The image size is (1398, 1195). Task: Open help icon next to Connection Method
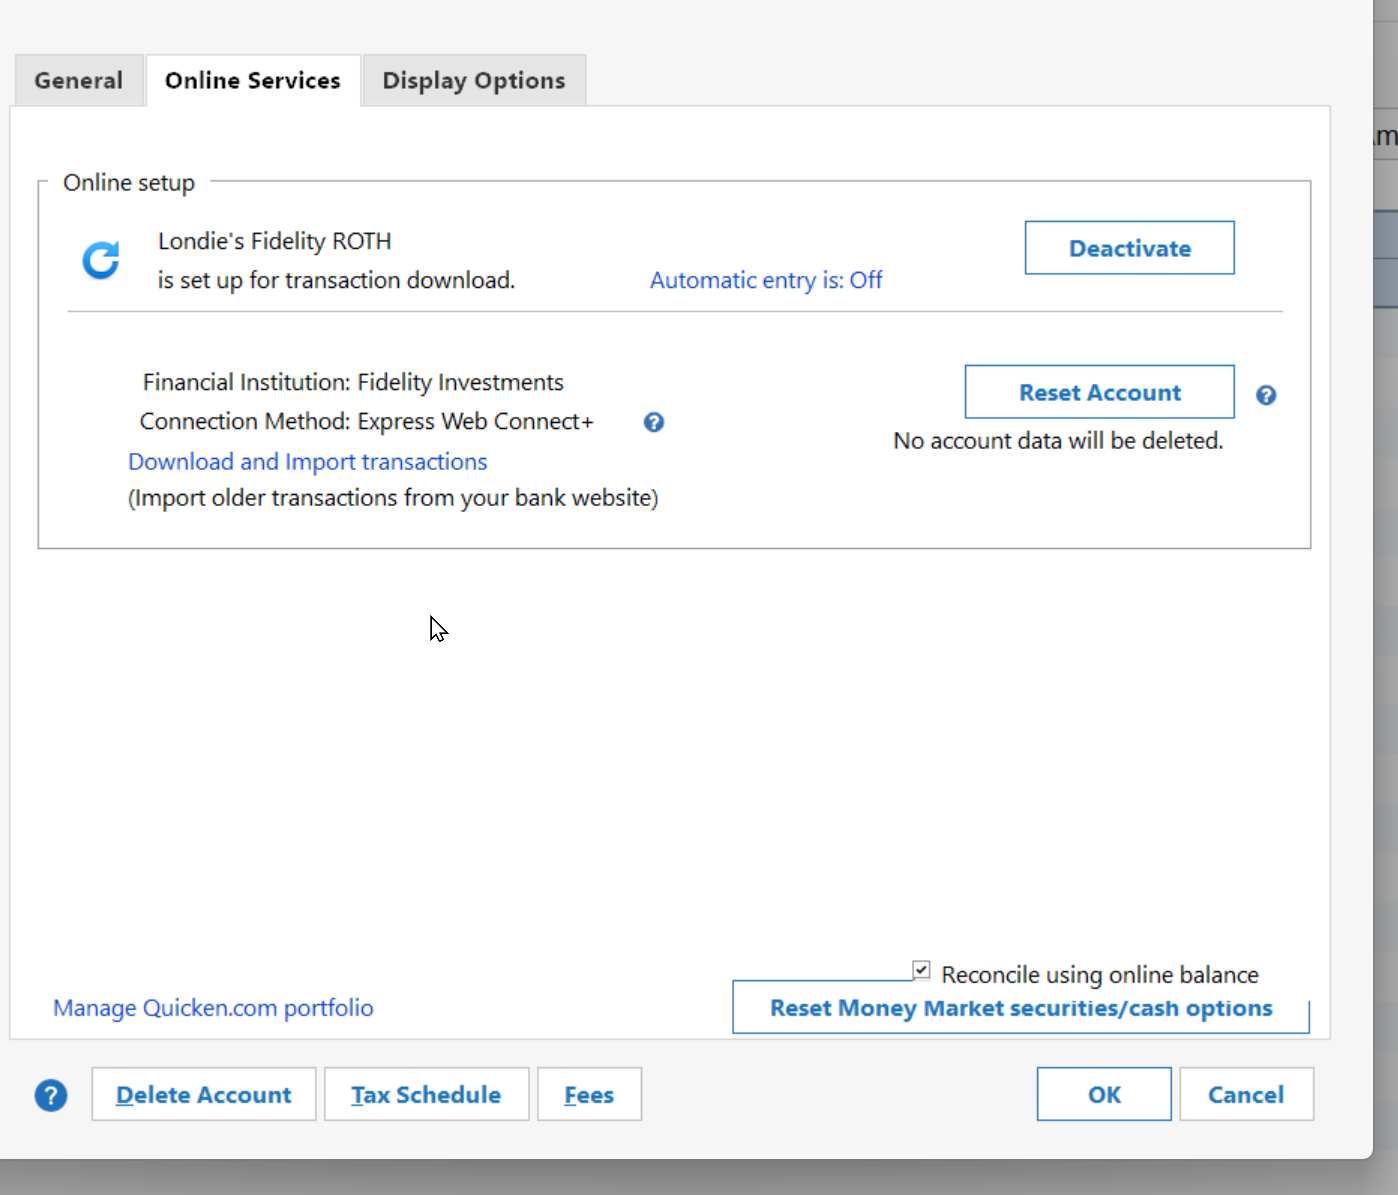(654, 422)
